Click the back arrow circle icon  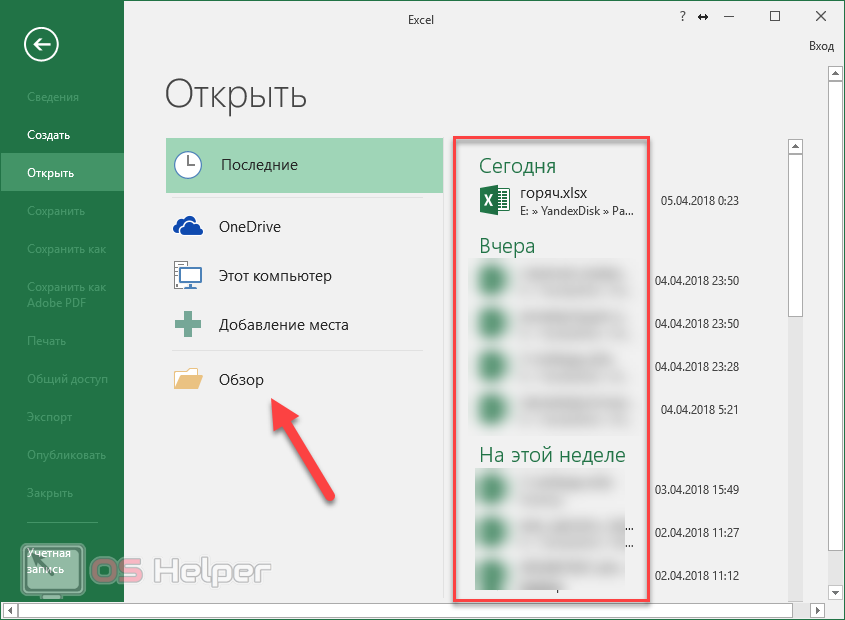pyautogui.click(x=44, y=43)
